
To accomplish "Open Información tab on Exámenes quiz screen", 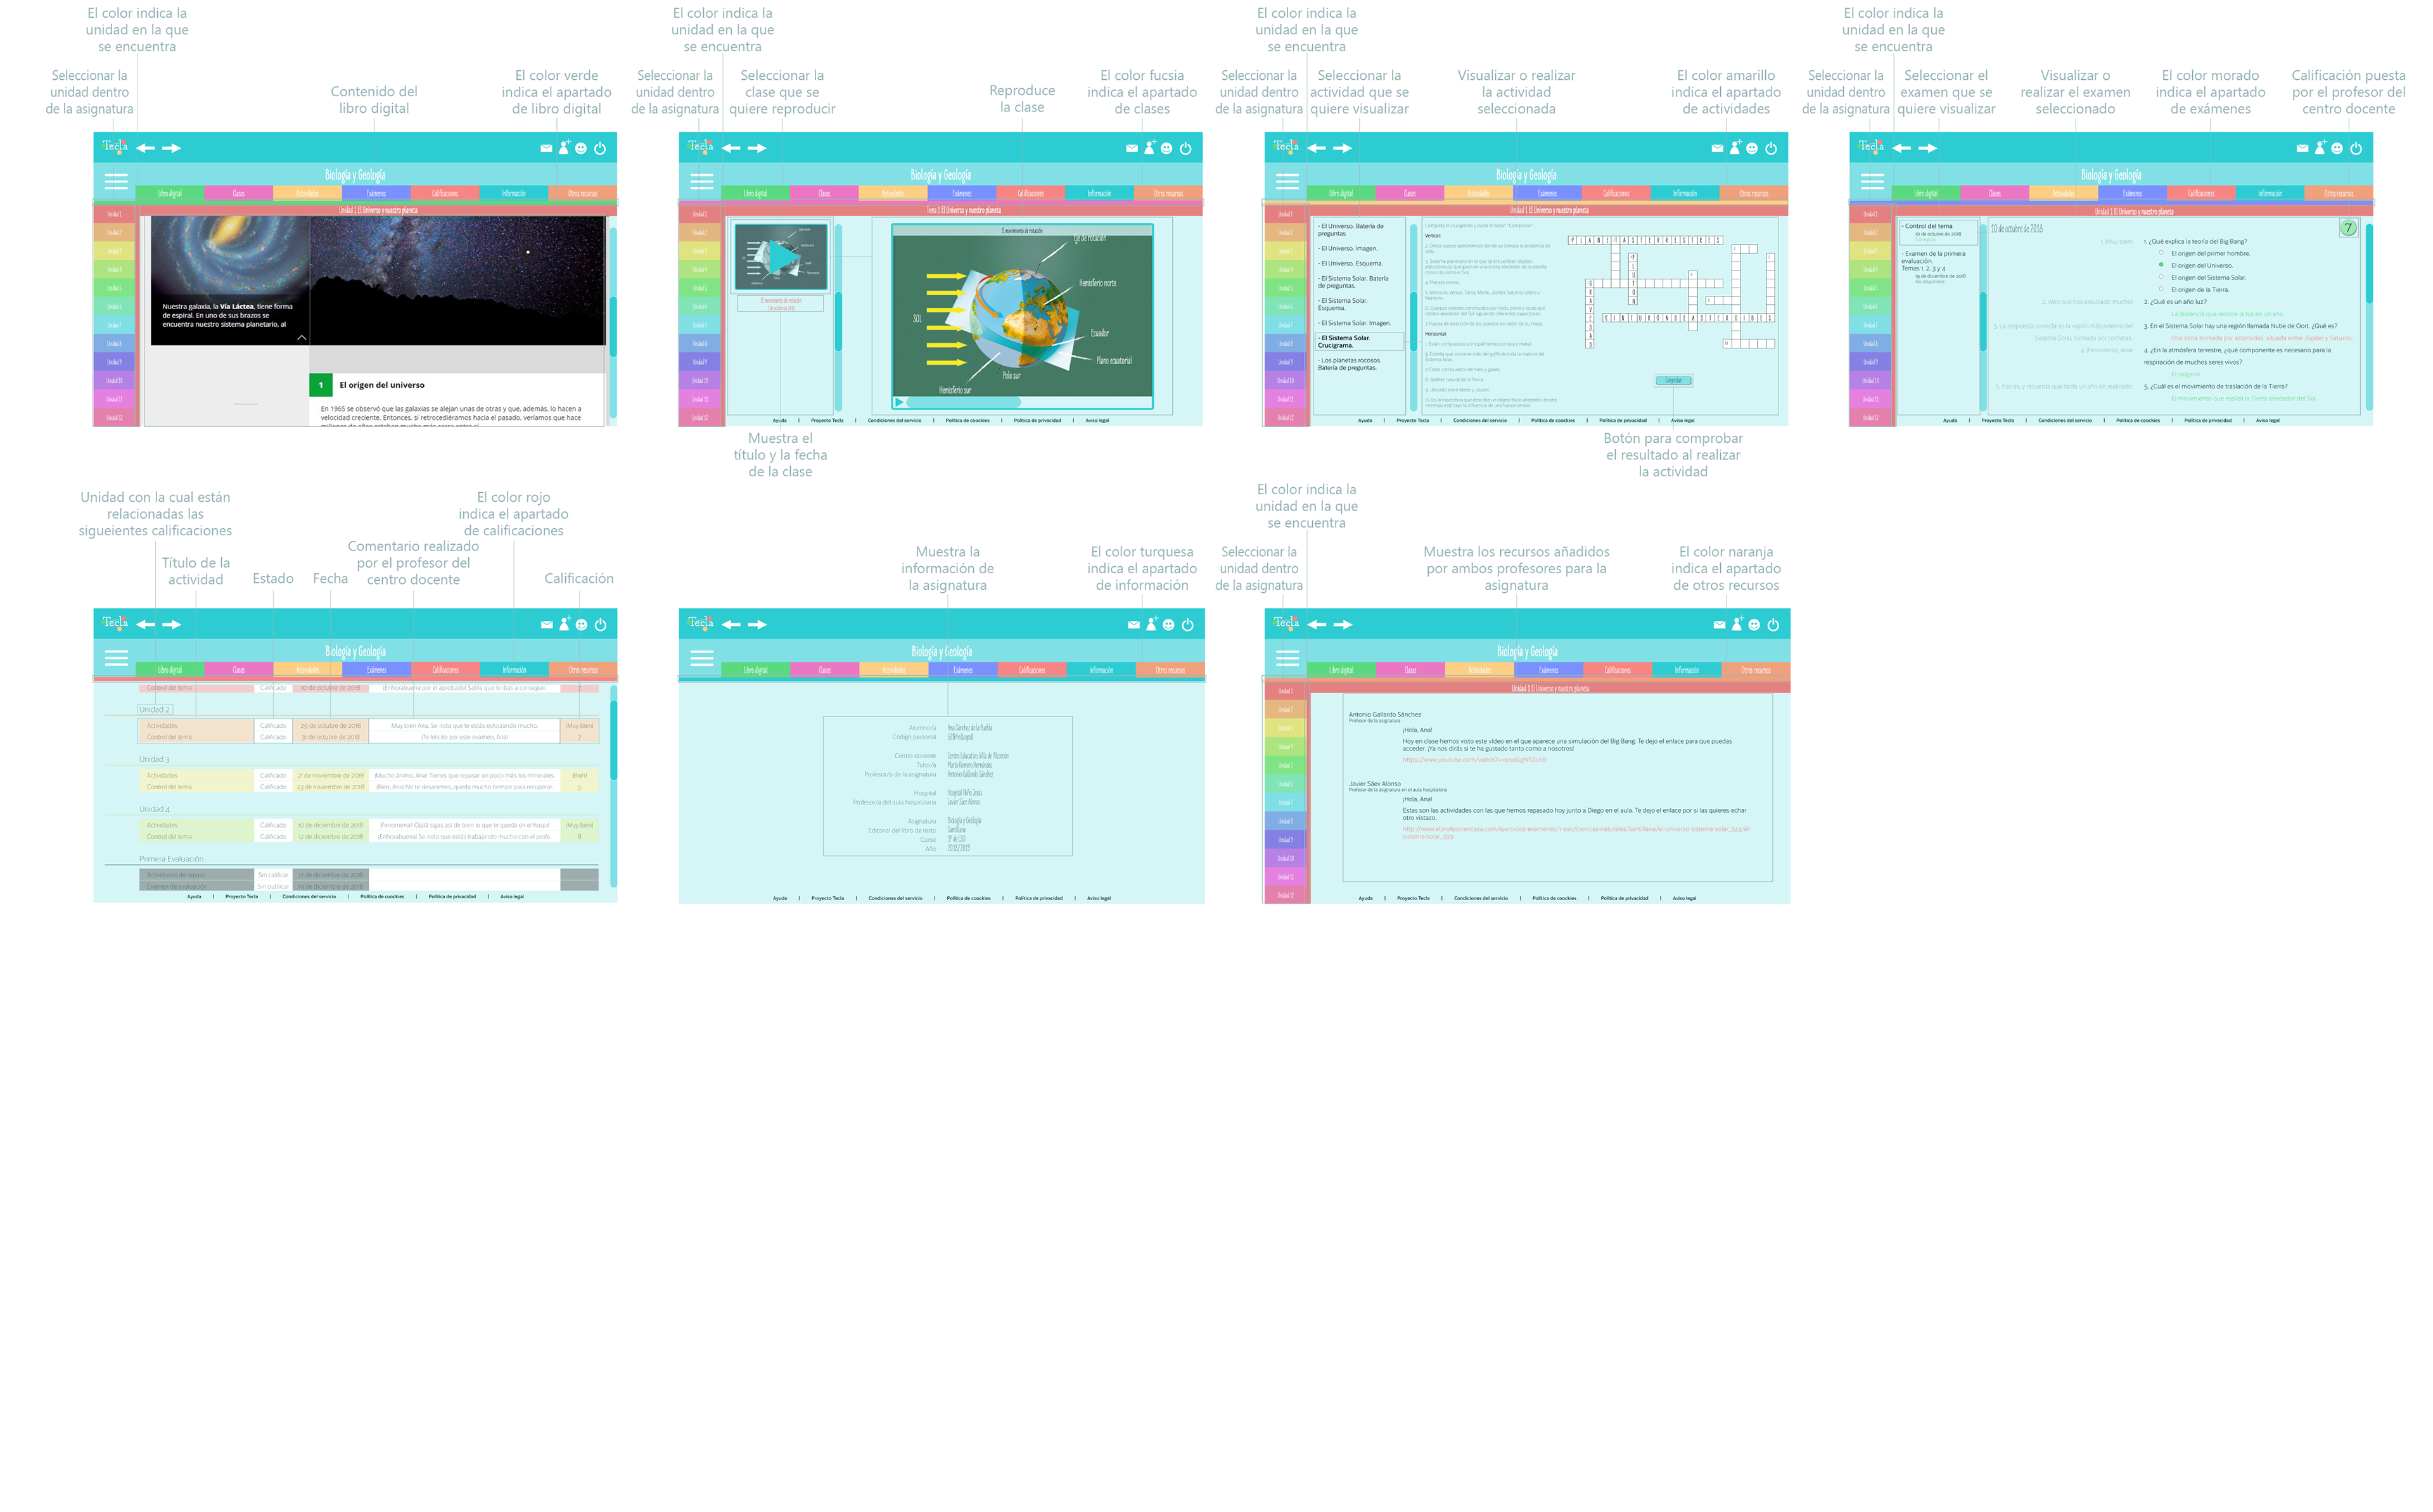I will coord(2270,194).
